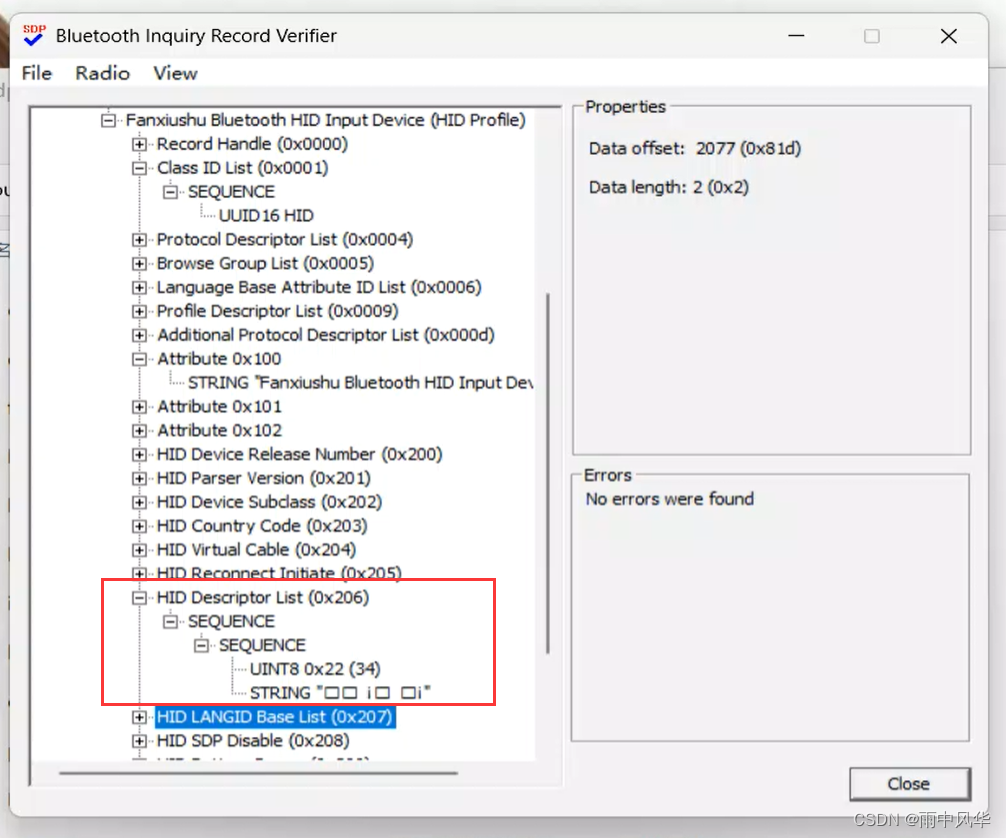Expand HID Parser Version (0x201)
This screenshot has width=1006, height=838.
click(x=139, y=478)
